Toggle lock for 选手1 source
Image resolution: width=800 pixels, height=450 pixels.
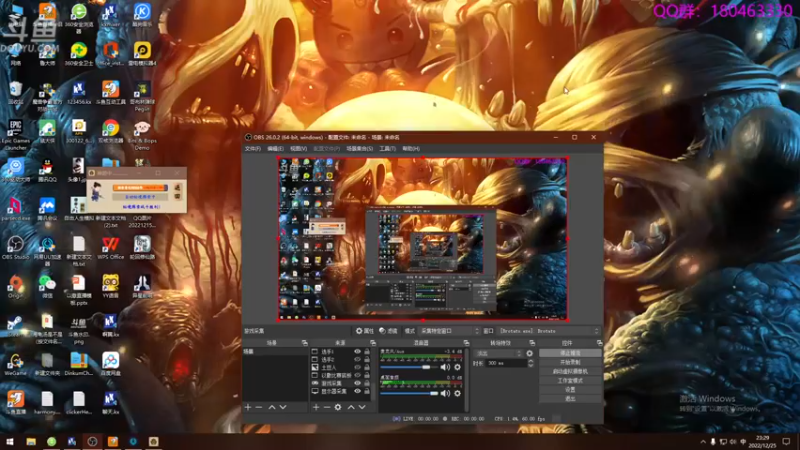(x=367, y=352)
